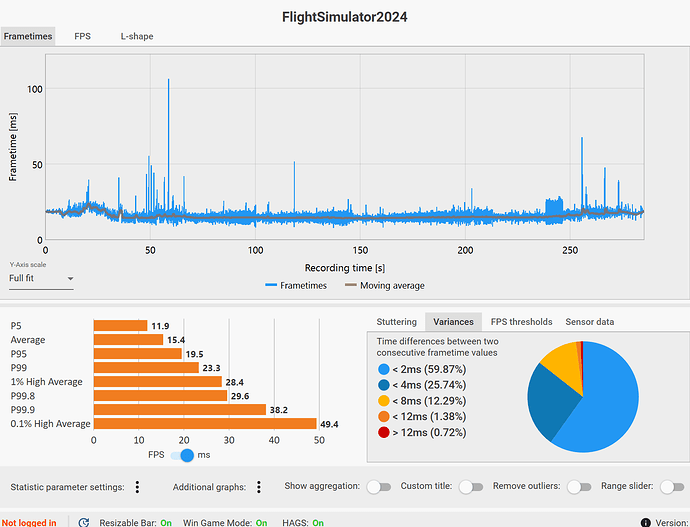
Task: Open Statistic parameter settings three-dot menu
Action: tap(137, 487)
